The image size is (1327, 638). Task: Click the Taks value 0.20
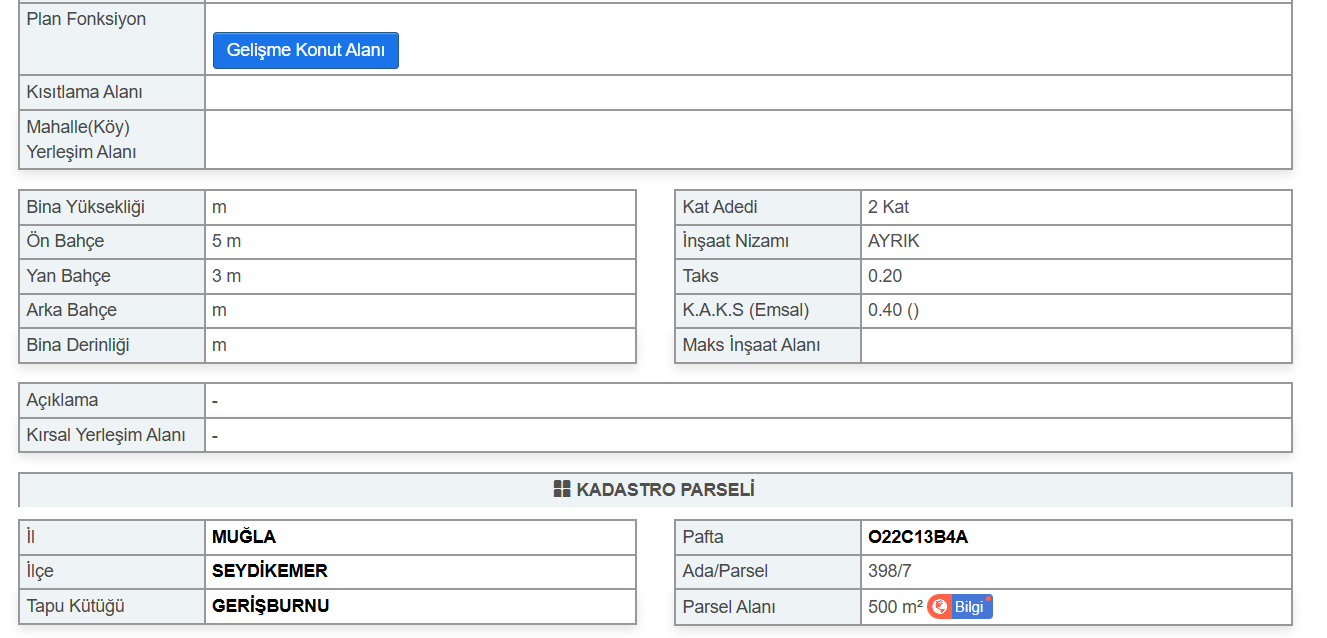(885, 276)
